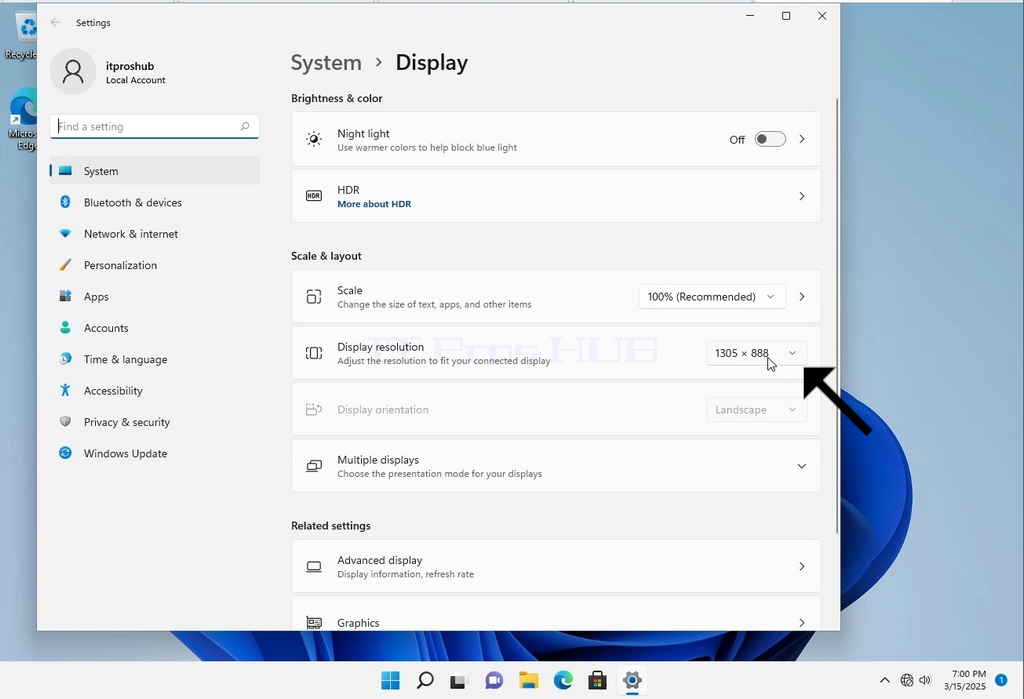1024x699 pixels.
Task: Go to Bluetooth & devices settings
Action: [x=155, y=203]
